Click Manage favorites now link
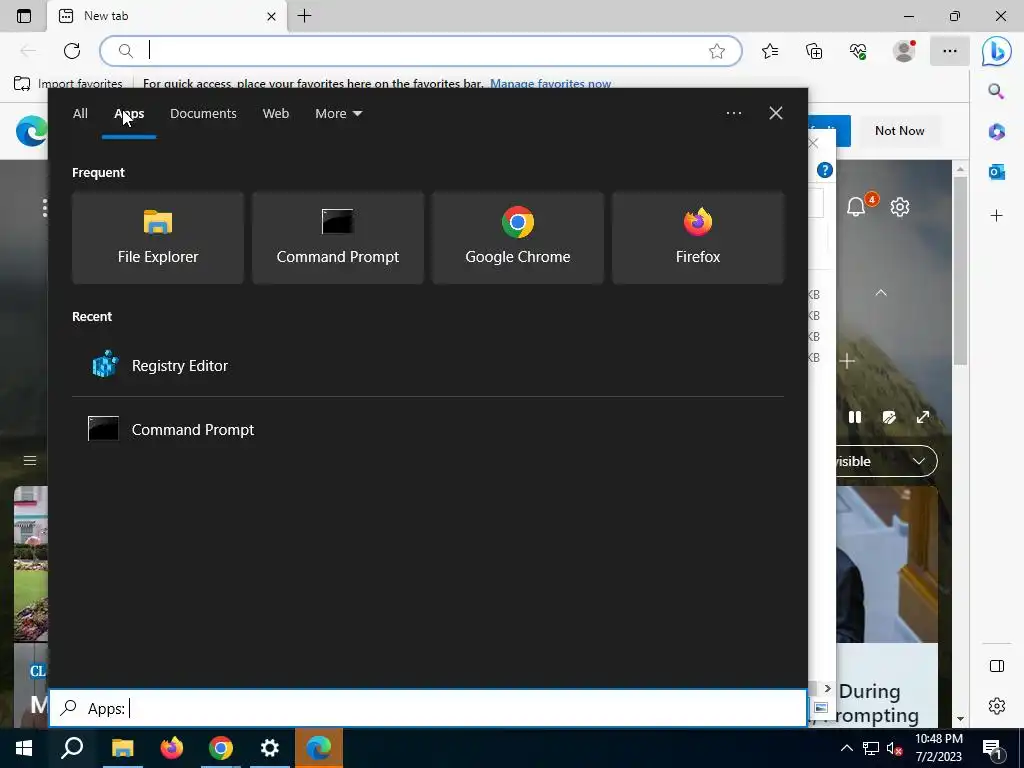This screenshot has width=1024, height=768. click(x=550, y=84)
